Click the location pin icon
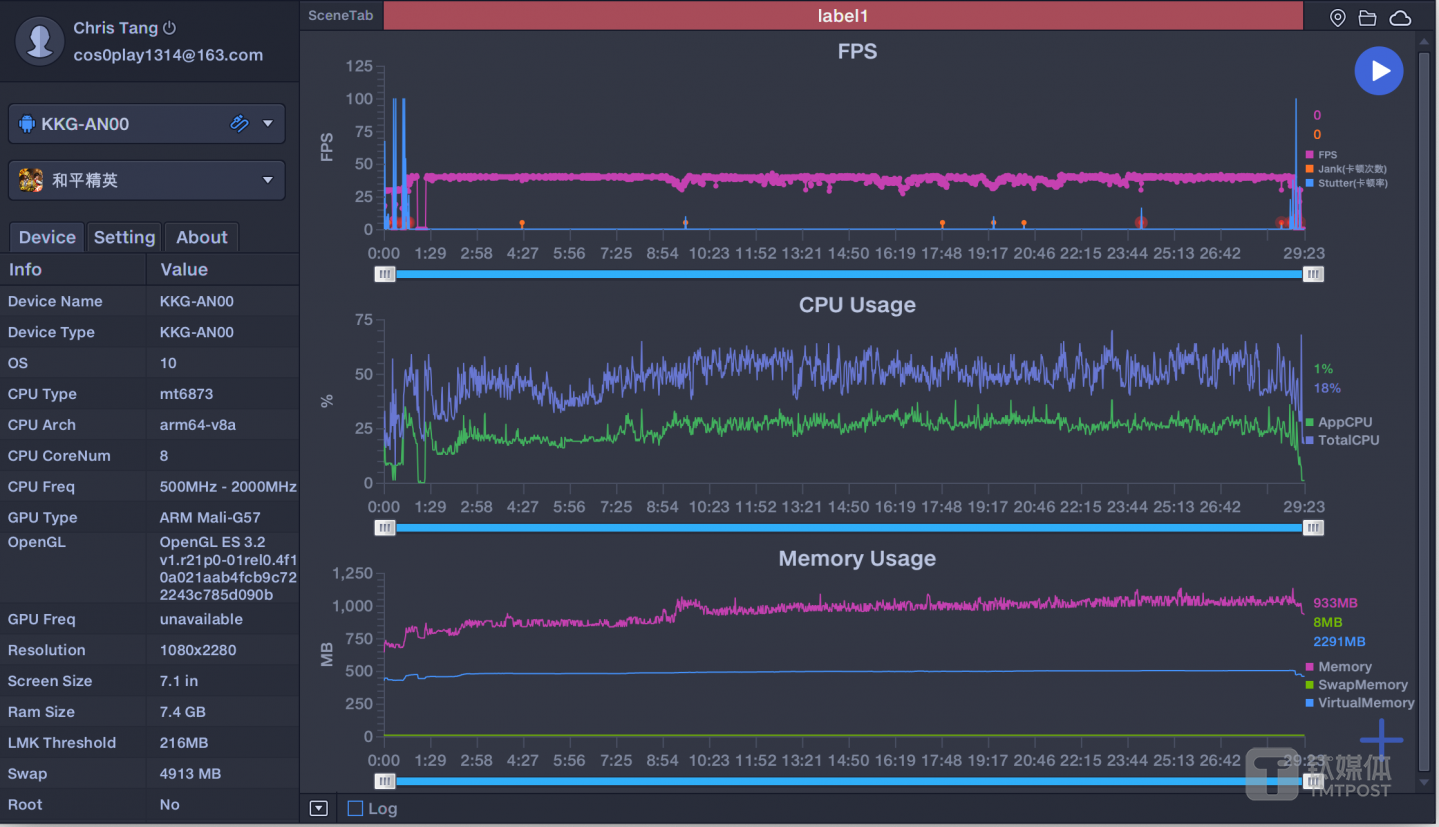1439x827 pixels. coord(1337,18)
